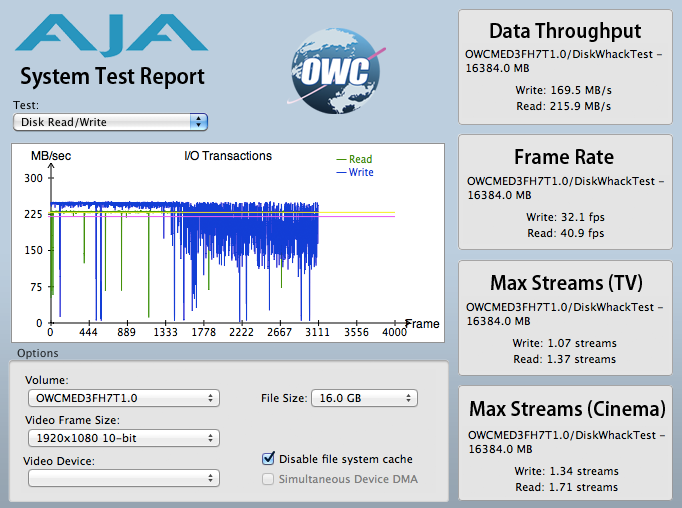Image resolution: width=682 pixels, height=508 pixels.
Task: Open the empty Video Device dropdown
Action: coord(122,478)
